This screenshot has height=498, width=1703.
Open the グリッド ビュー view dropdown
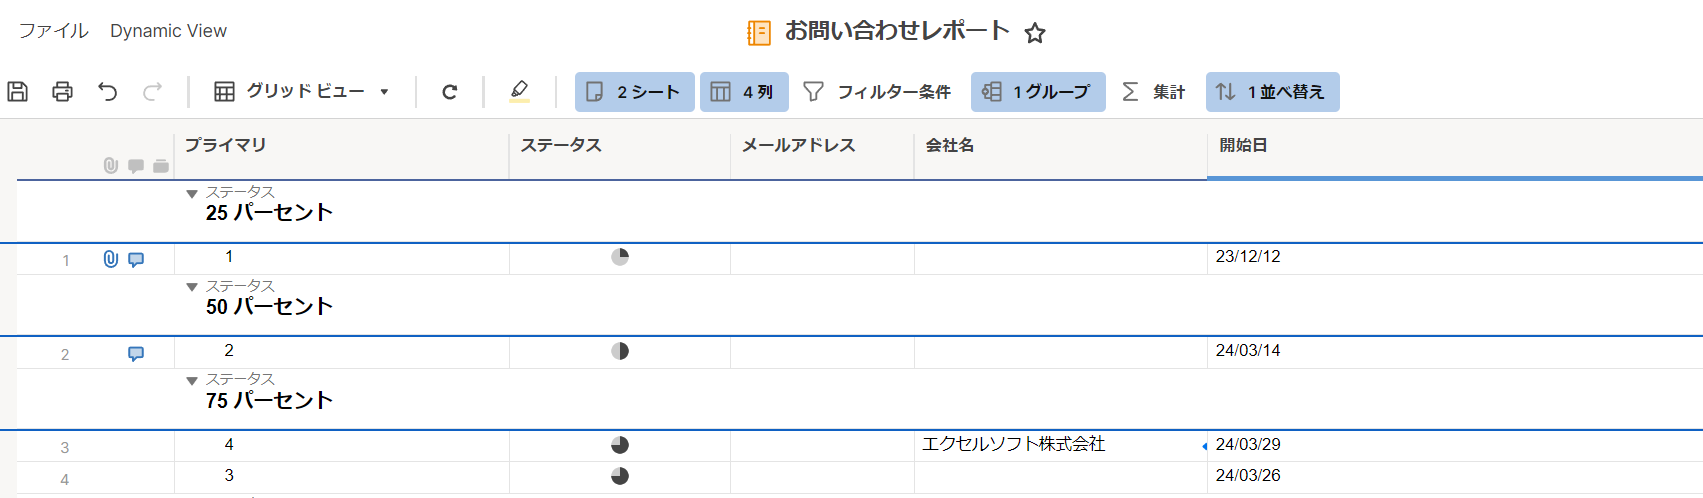[301, 92]
